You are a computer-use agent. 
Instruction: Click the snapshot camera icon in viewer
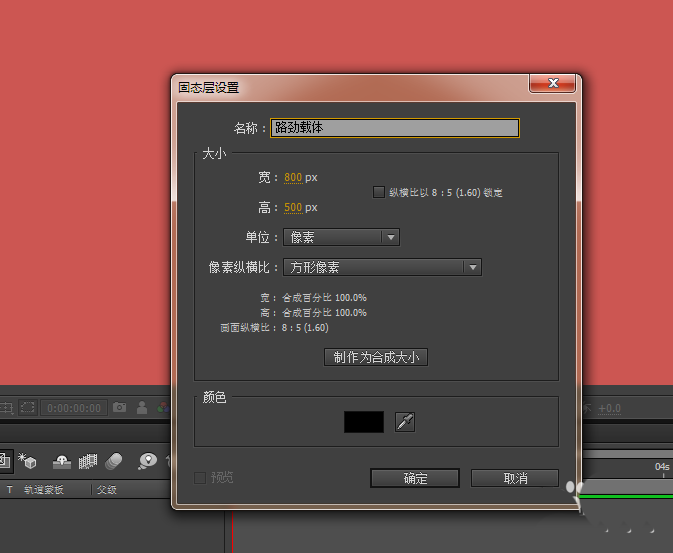pos(119,407)
